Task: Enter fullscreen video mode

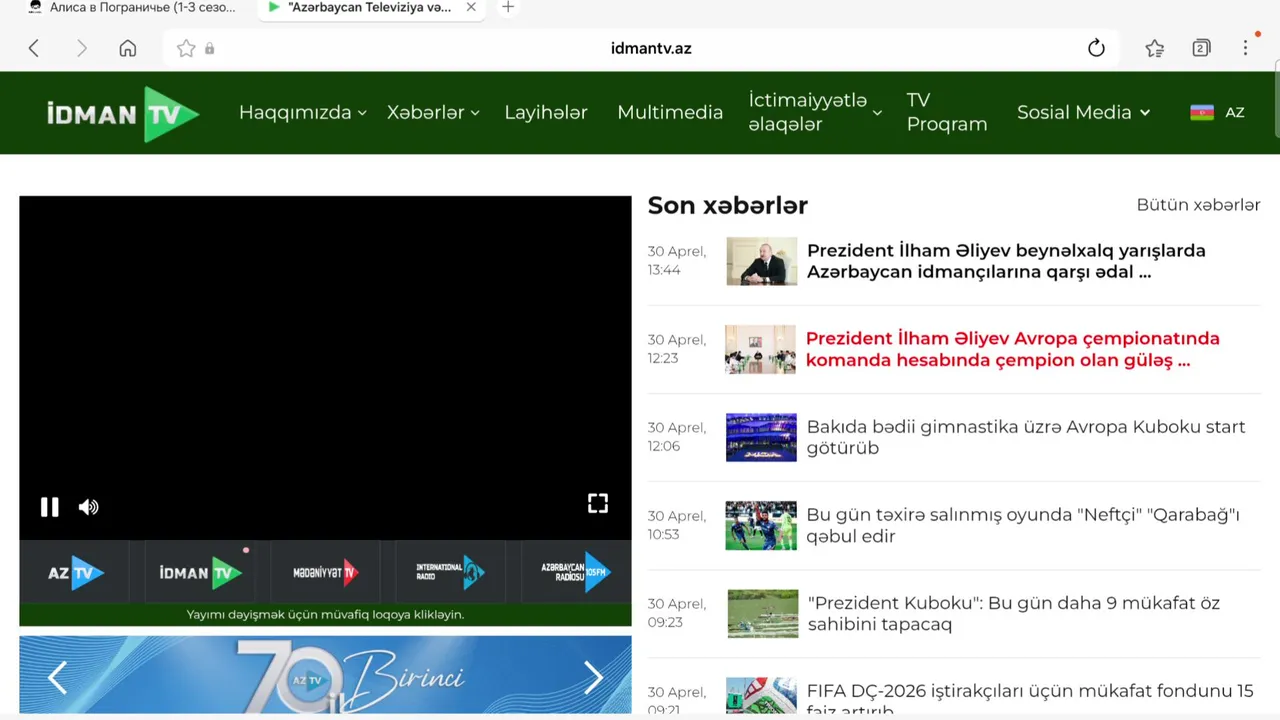Action: [598, 503]
